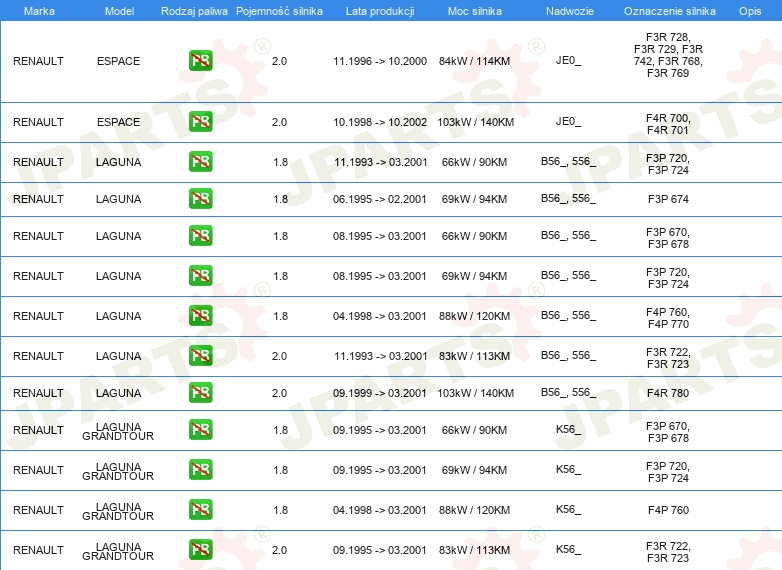Click fuel type icon in F3P 674 row
782x570 pixels.
(x=200, y=199)
